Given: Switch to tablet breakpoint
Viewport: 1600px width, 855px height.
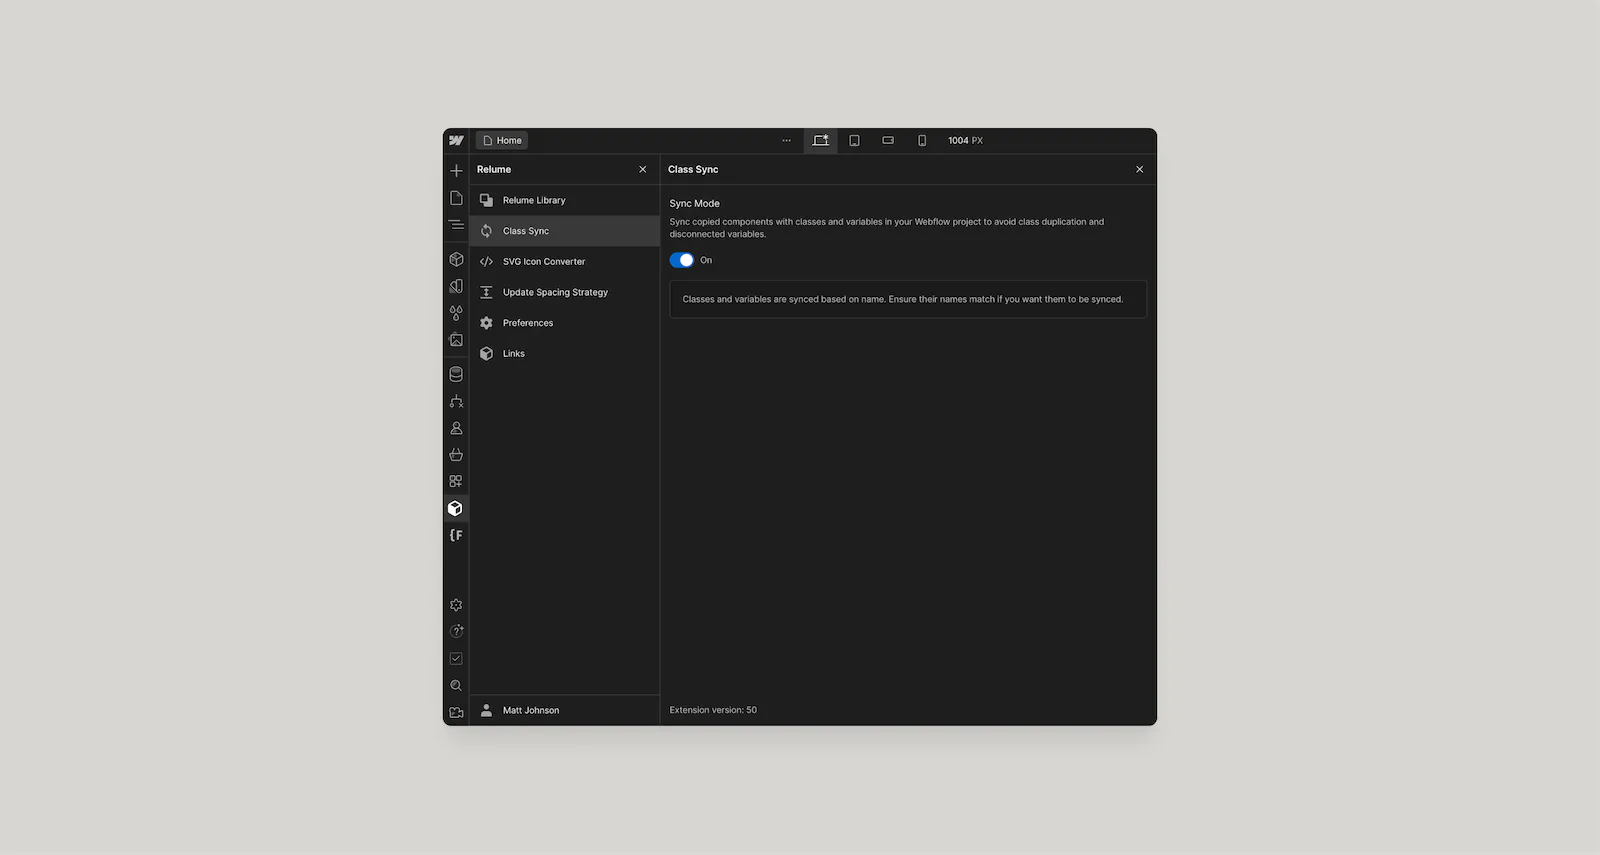Looking at the screenshot, I should tap(854, 141).
